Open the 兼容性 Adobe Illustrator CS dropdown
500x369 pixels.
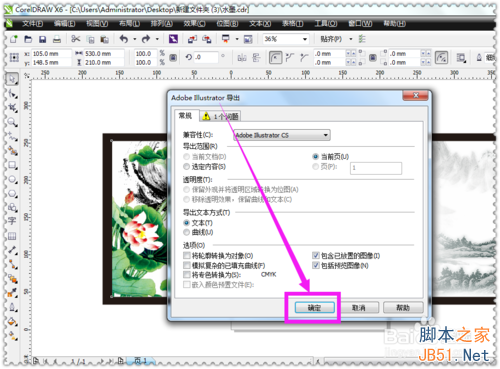[x=282, y=135]
